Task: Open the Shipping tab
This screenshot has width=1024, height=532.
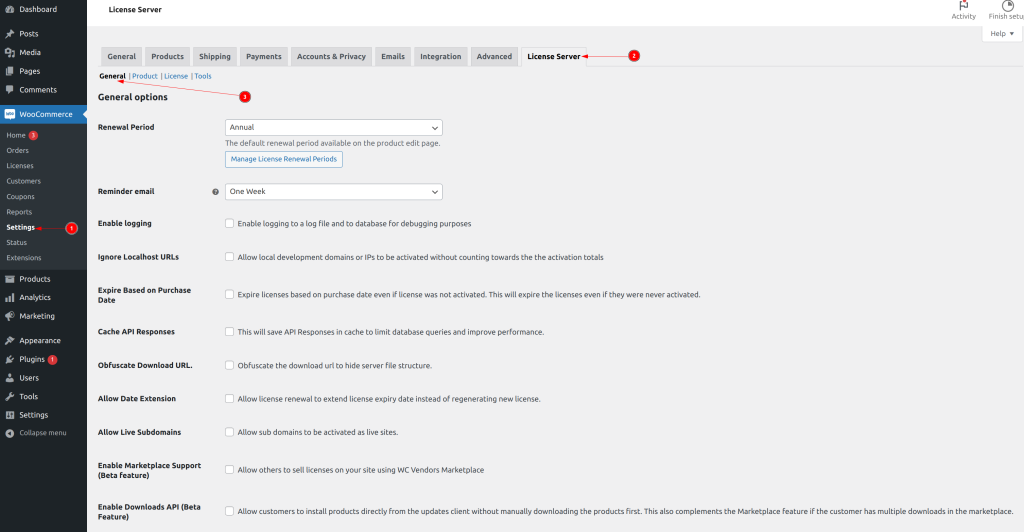Action: click(215, 57)
